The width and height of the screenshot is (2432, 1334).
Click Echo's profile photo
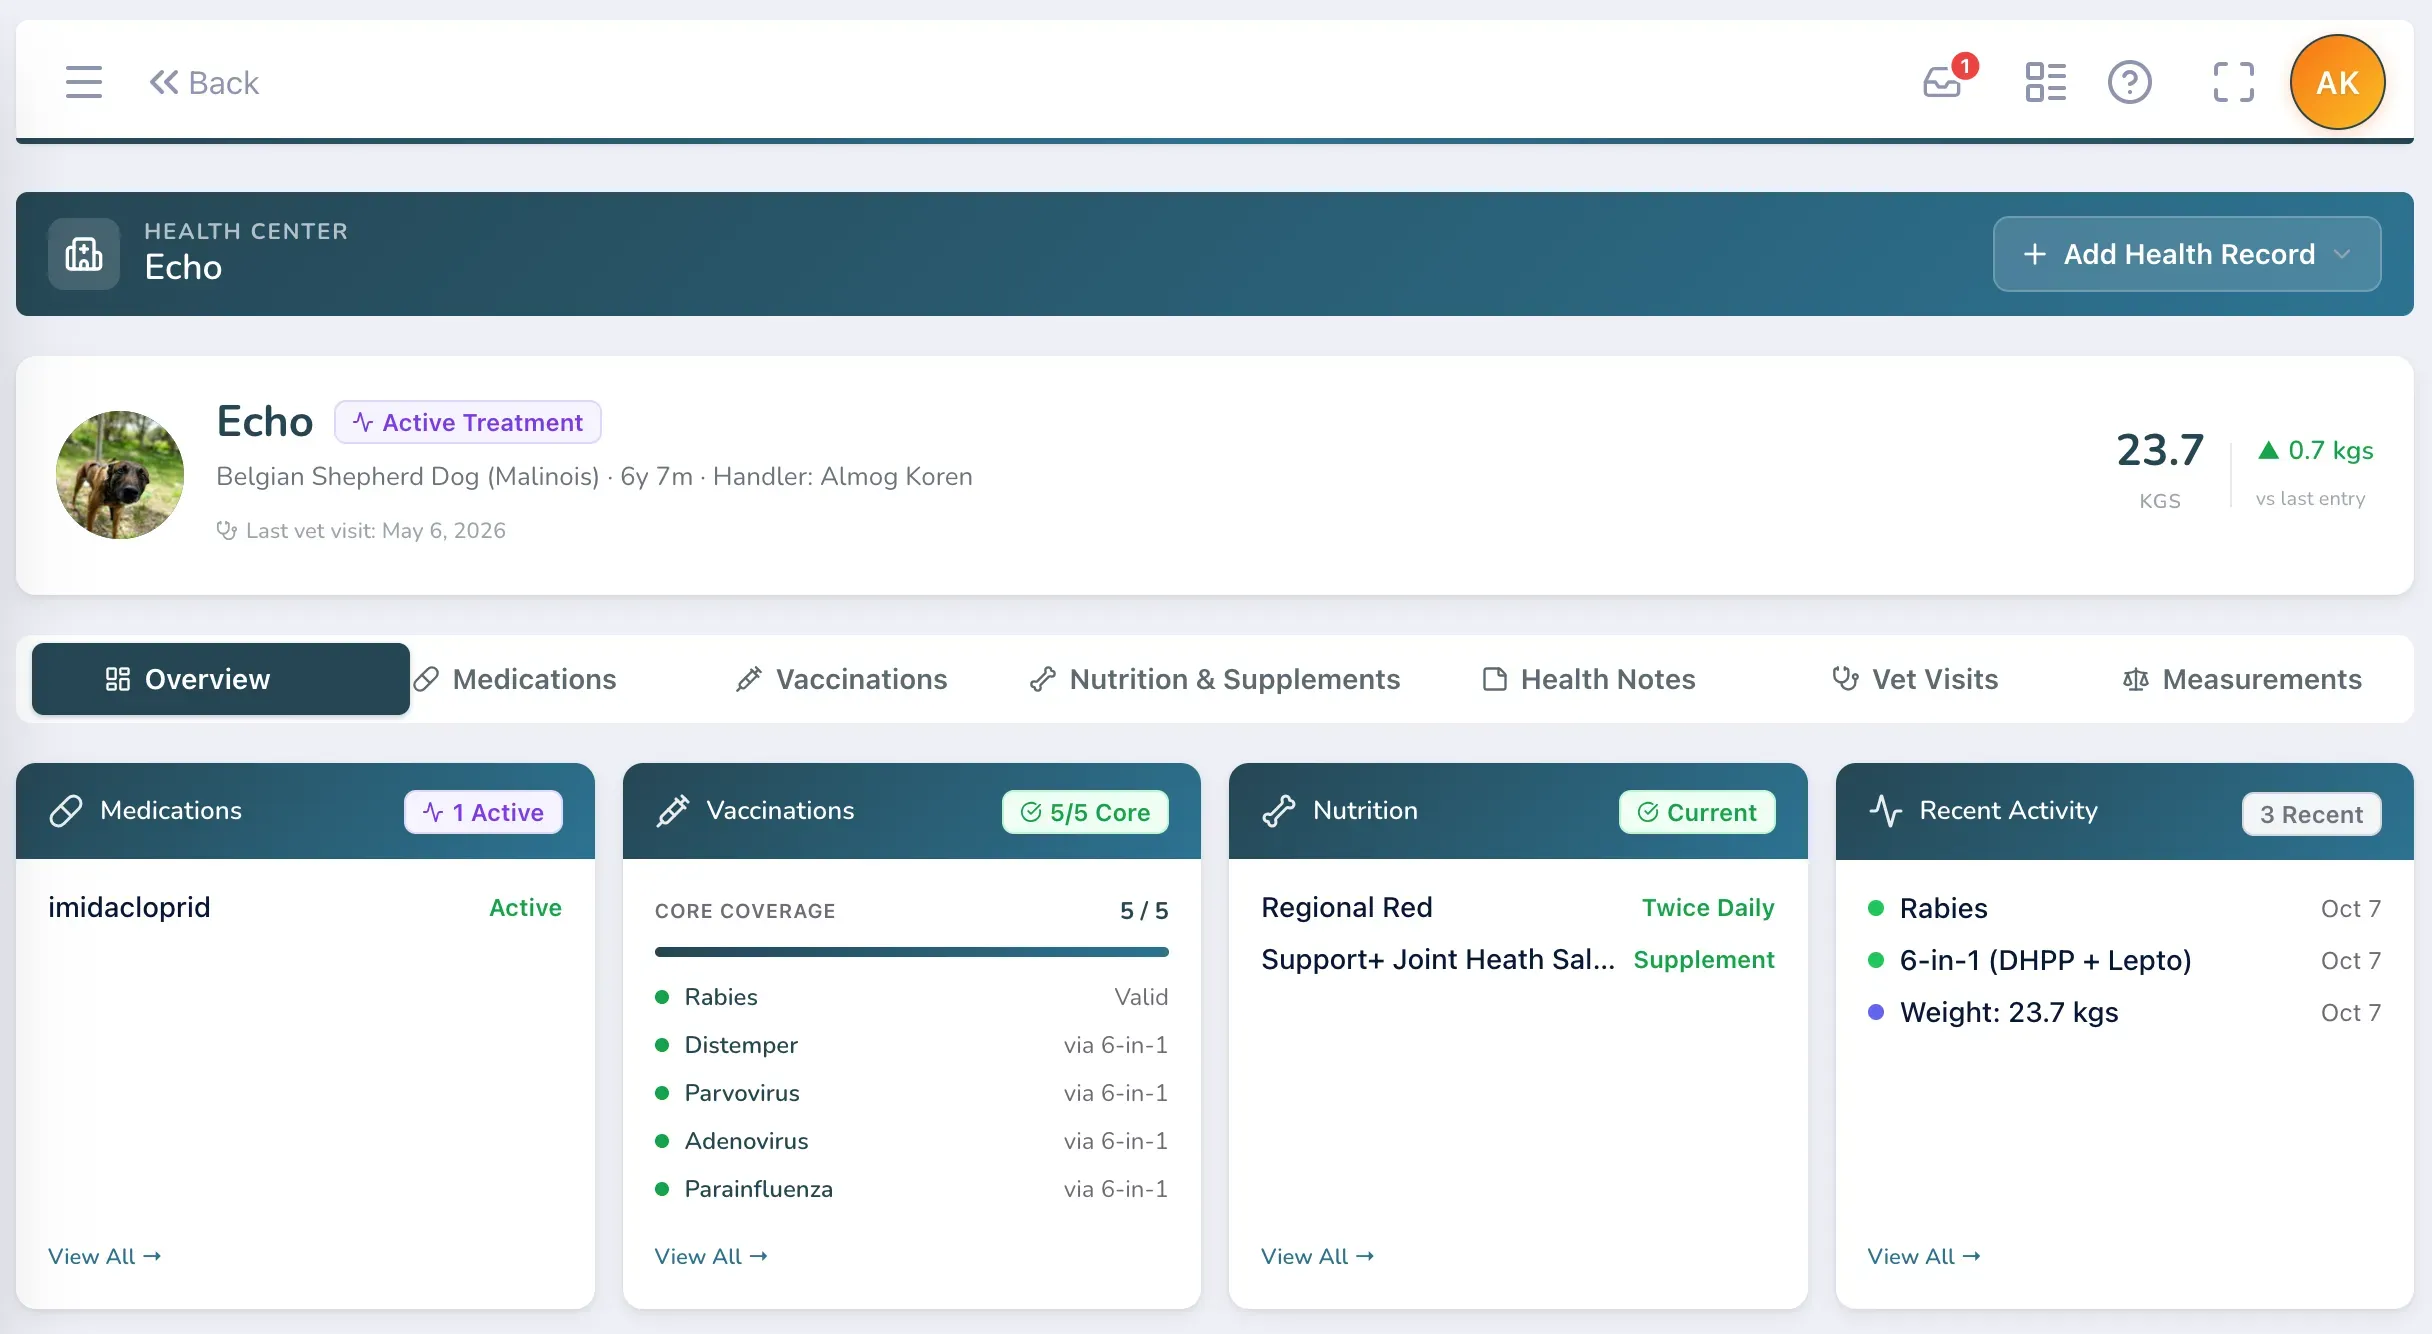click(x=120, y=475)
